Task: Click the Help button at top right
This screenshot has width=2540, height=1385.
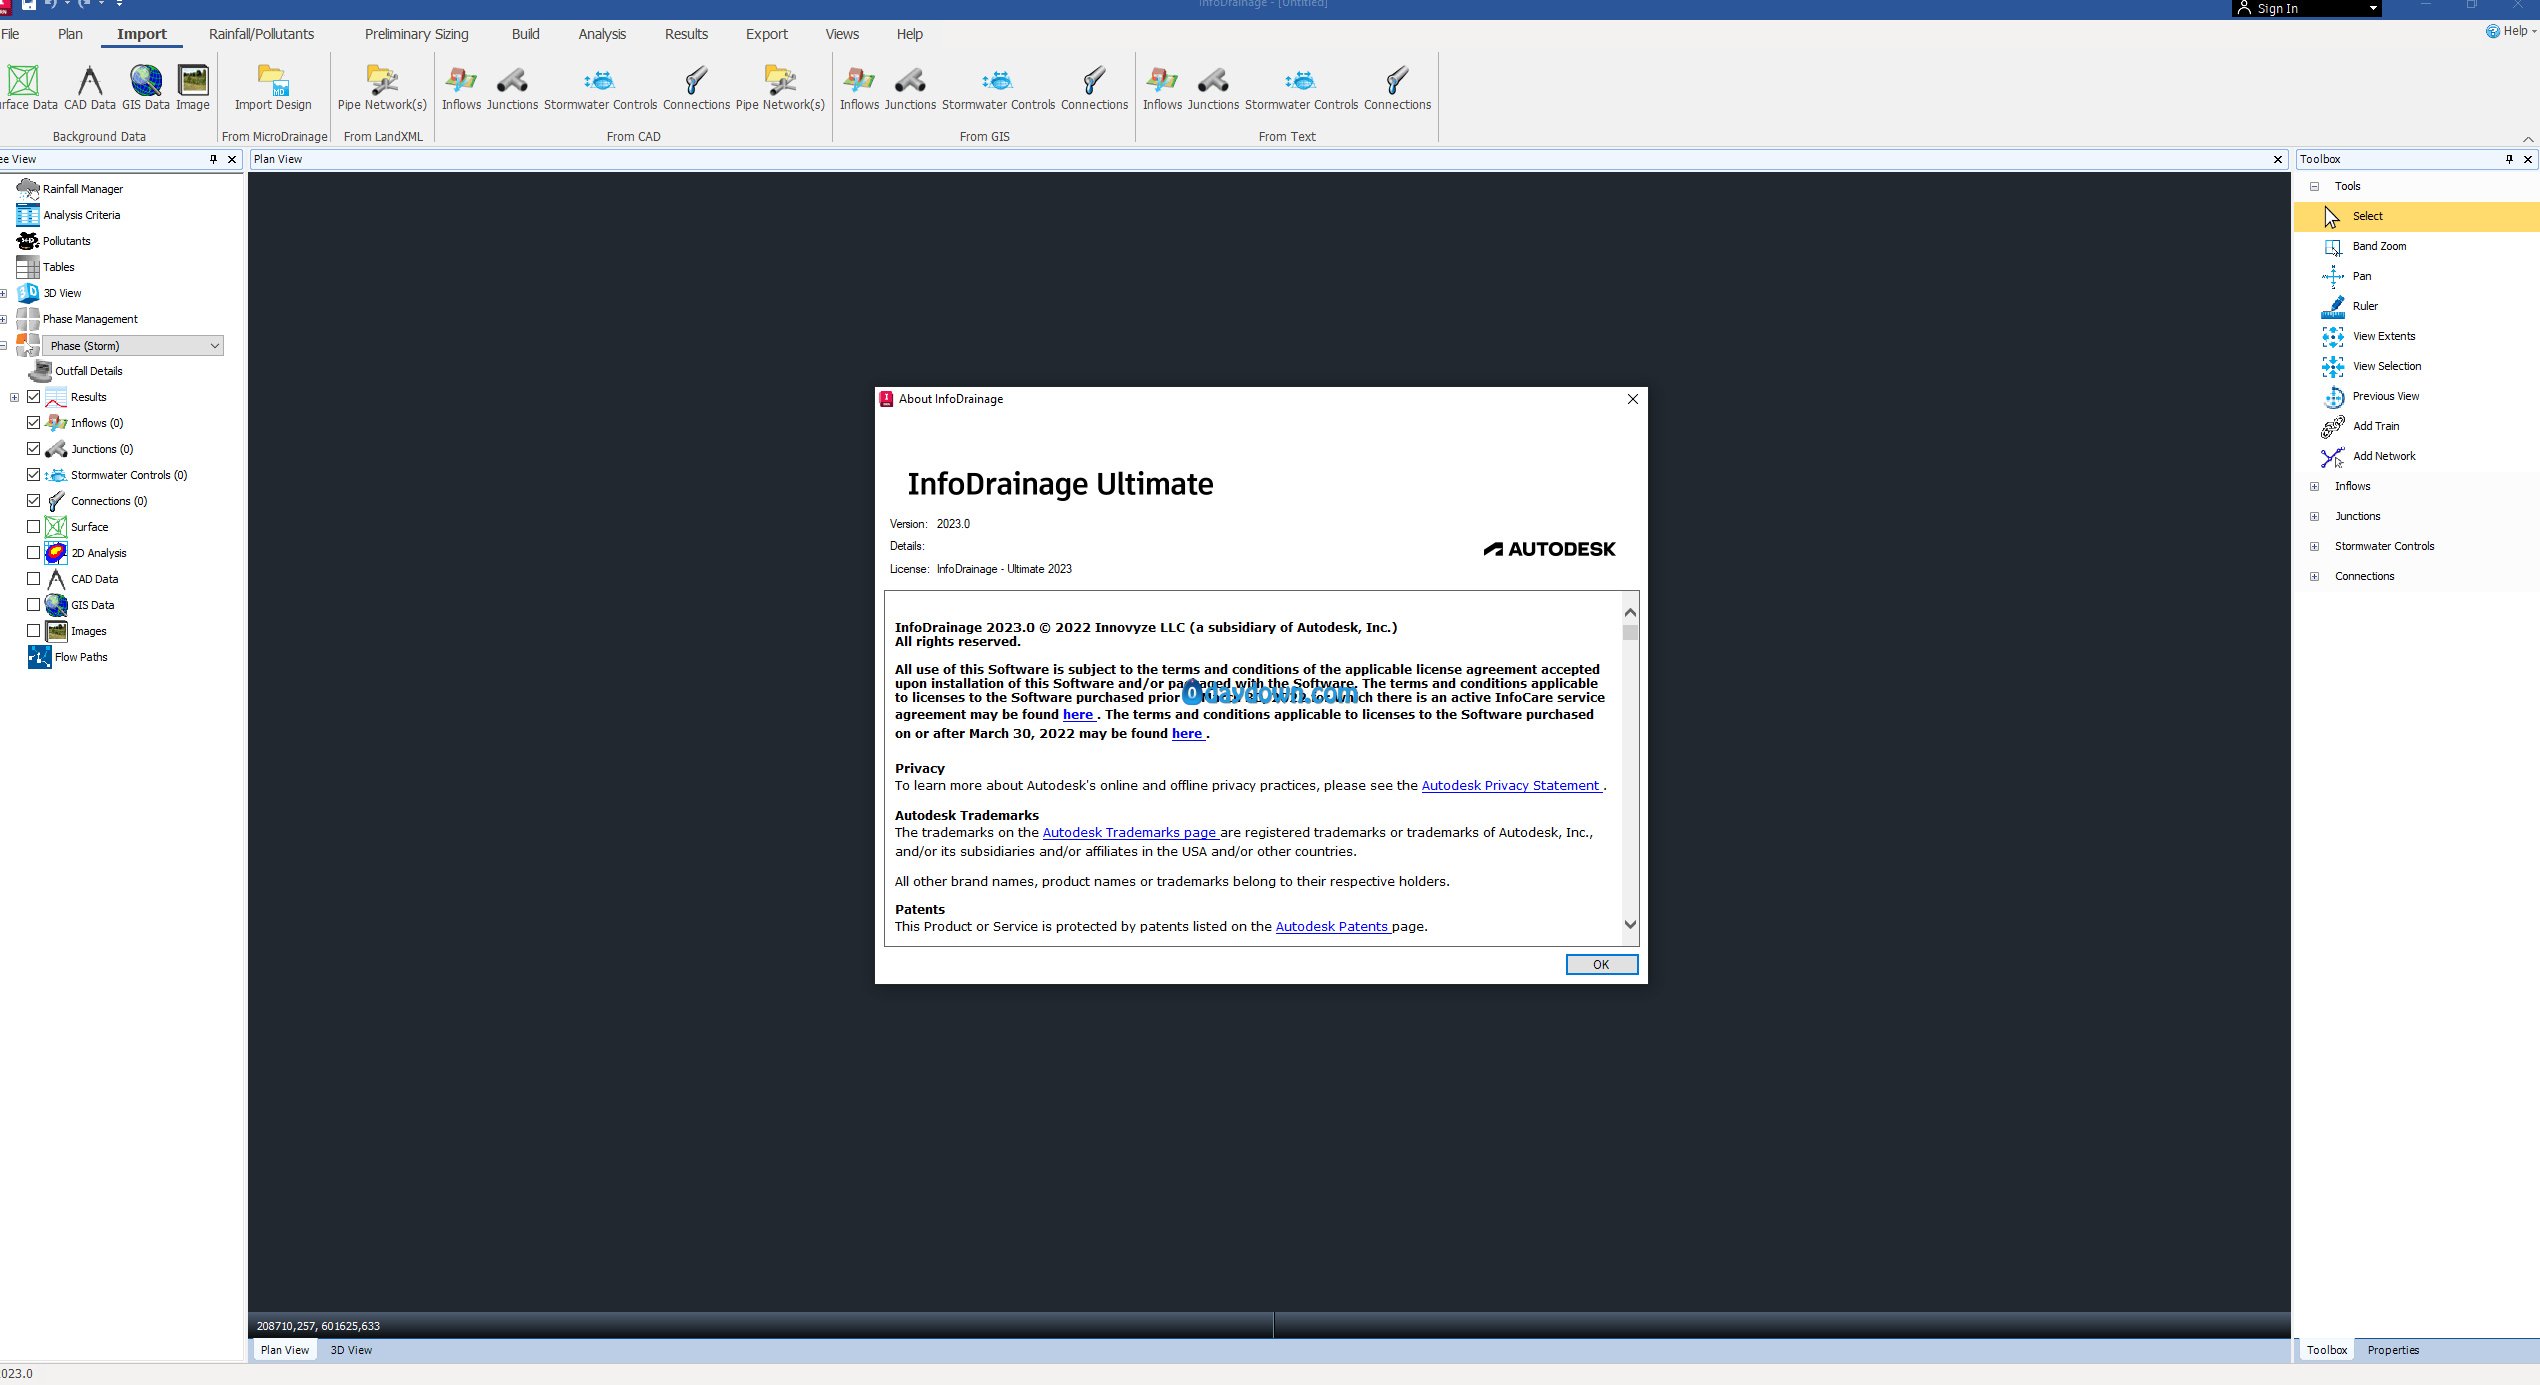Action: click(2511, 31)
